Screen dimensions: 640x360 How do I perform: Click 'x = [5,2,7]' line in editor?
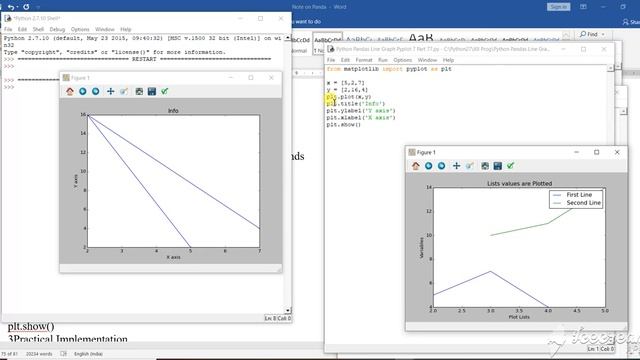click(345, 83)
